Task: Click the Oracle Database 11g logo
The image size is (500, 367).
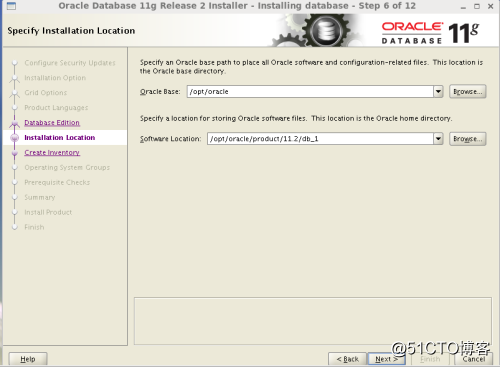Action: pos(430,33)
